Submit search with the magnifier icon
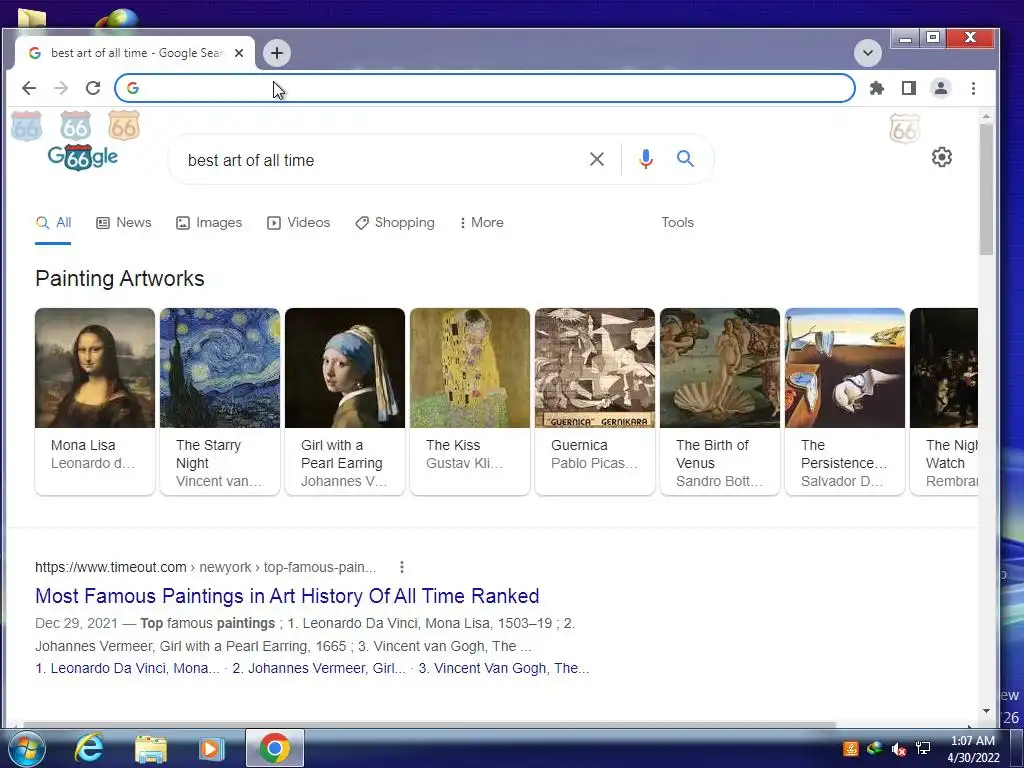Viewport: 1024px width, 768px height. point(685,159)
